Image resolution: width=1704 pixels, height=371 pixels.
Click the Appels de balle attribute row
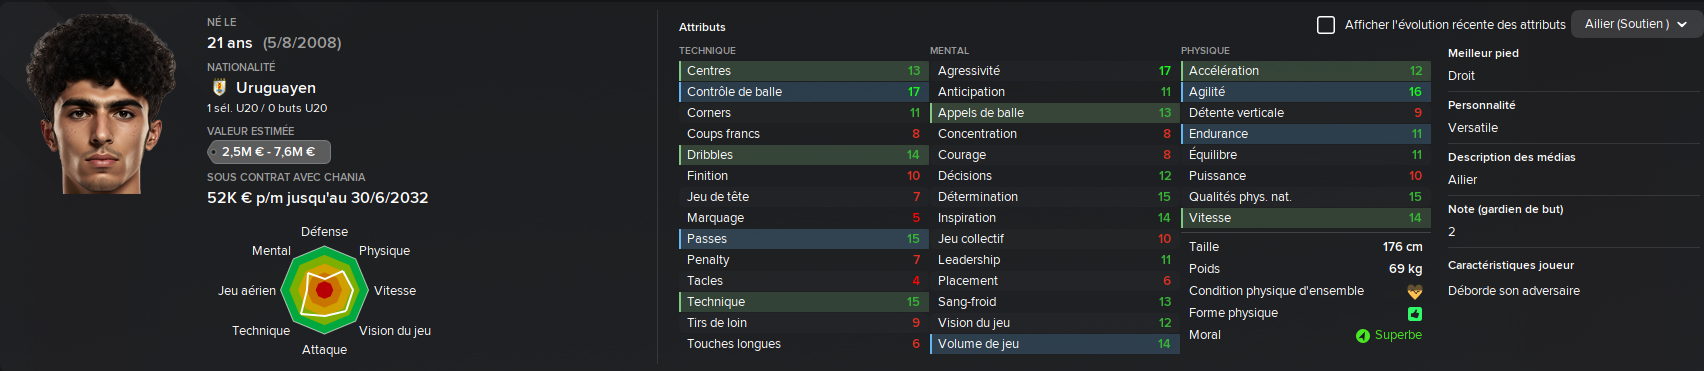[1052, 113]
